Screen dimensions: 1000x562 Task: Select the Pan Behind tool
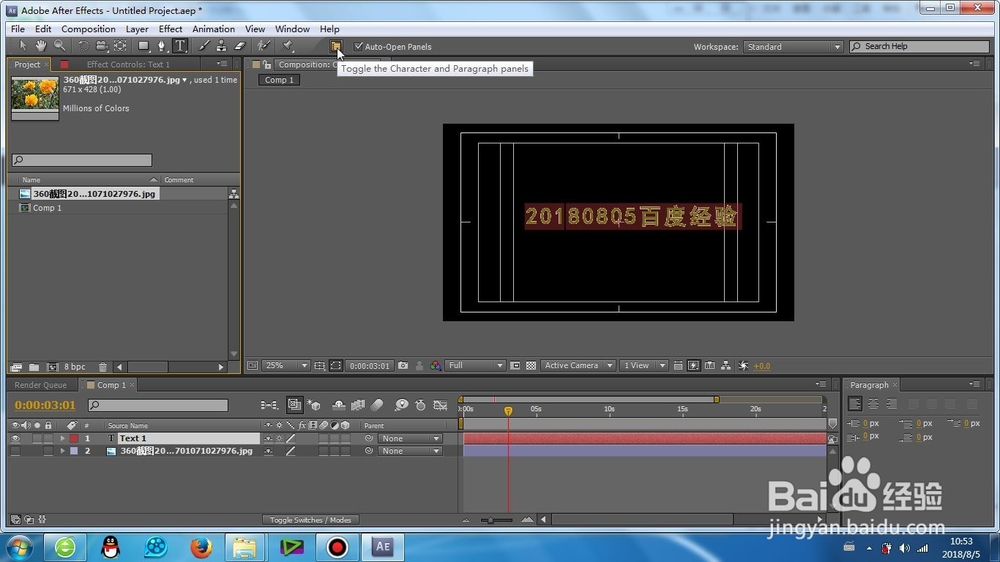pyautogui.click(x=120, y=46)
